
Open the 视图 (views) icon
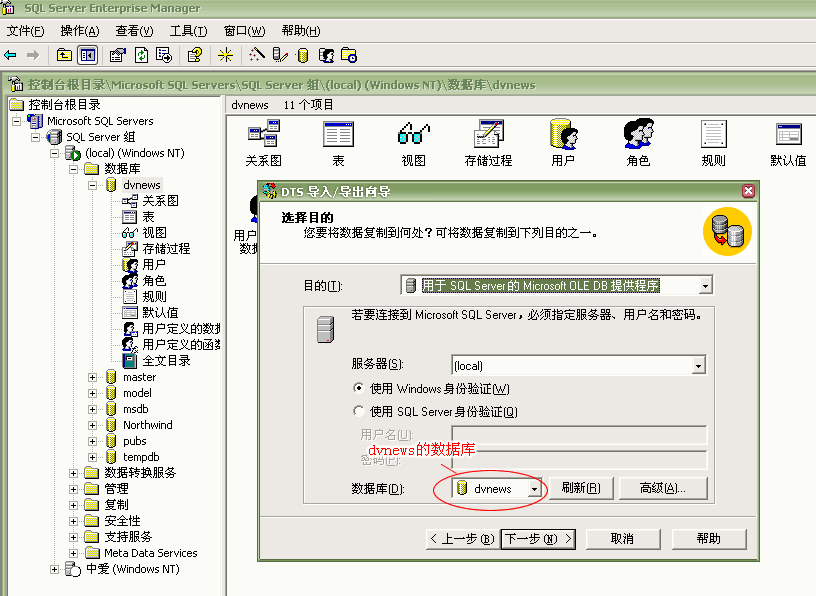point(412,137)
